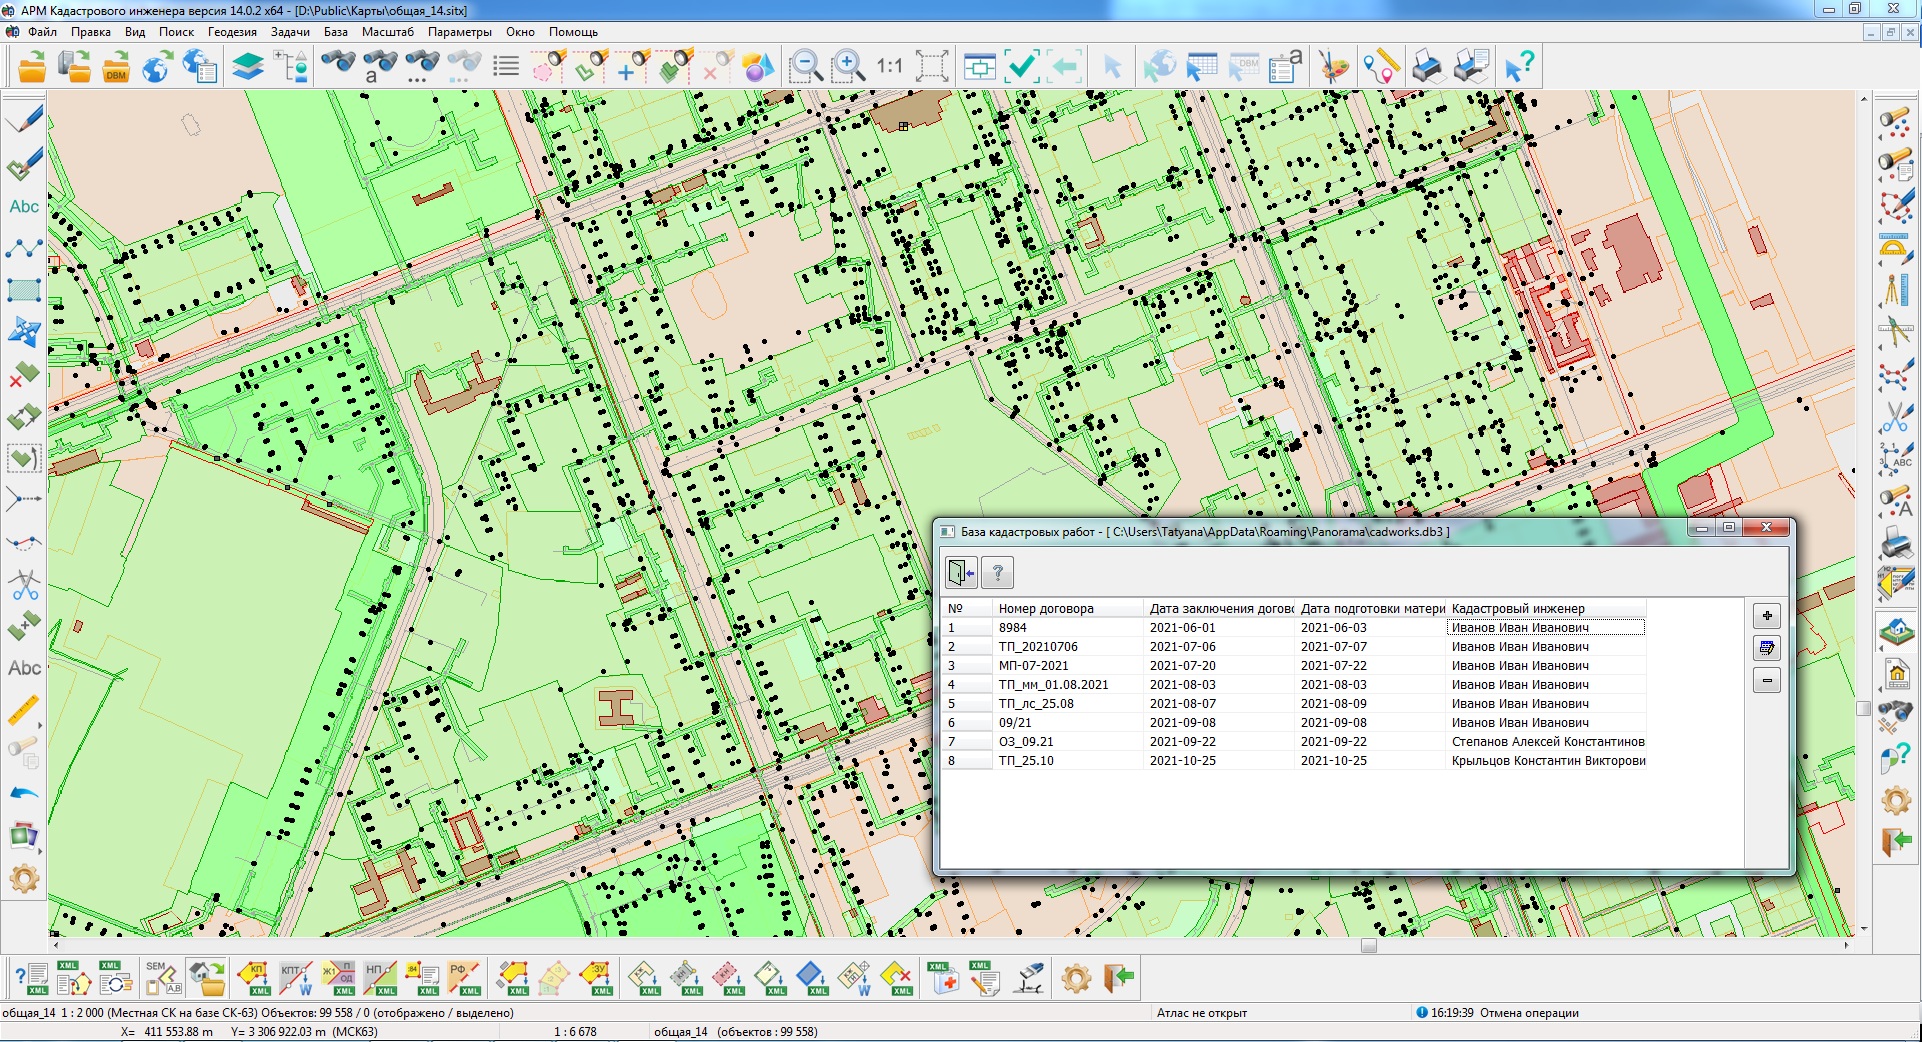
Task: Click the minus delete record button in dialog
Action: [1767, 681]
